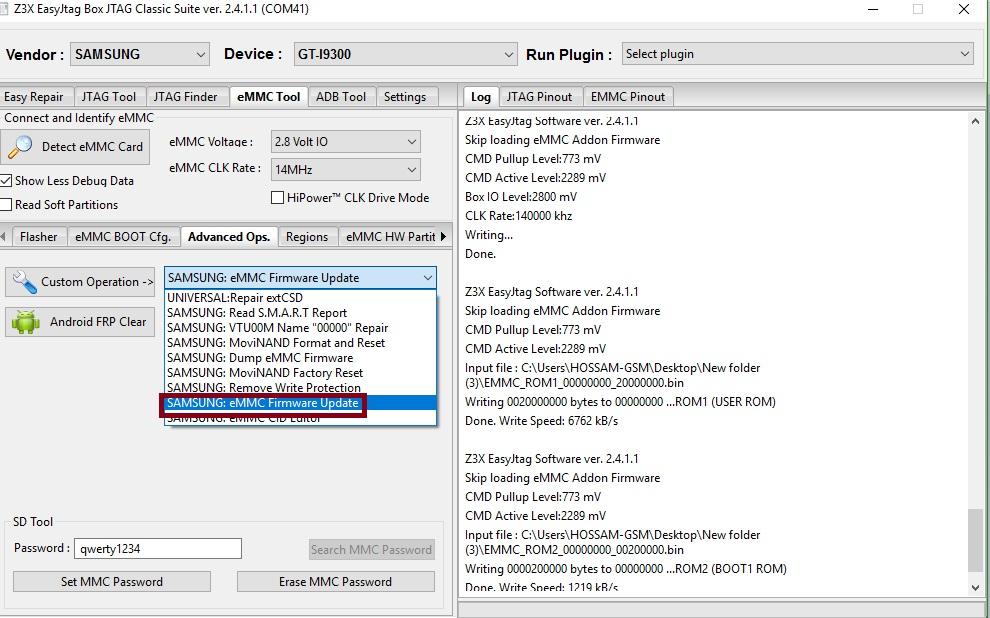Click the Erase MMC Password button
Image resolution: width=990 pixels, height=618 pixels.
(x=335, y=581)
